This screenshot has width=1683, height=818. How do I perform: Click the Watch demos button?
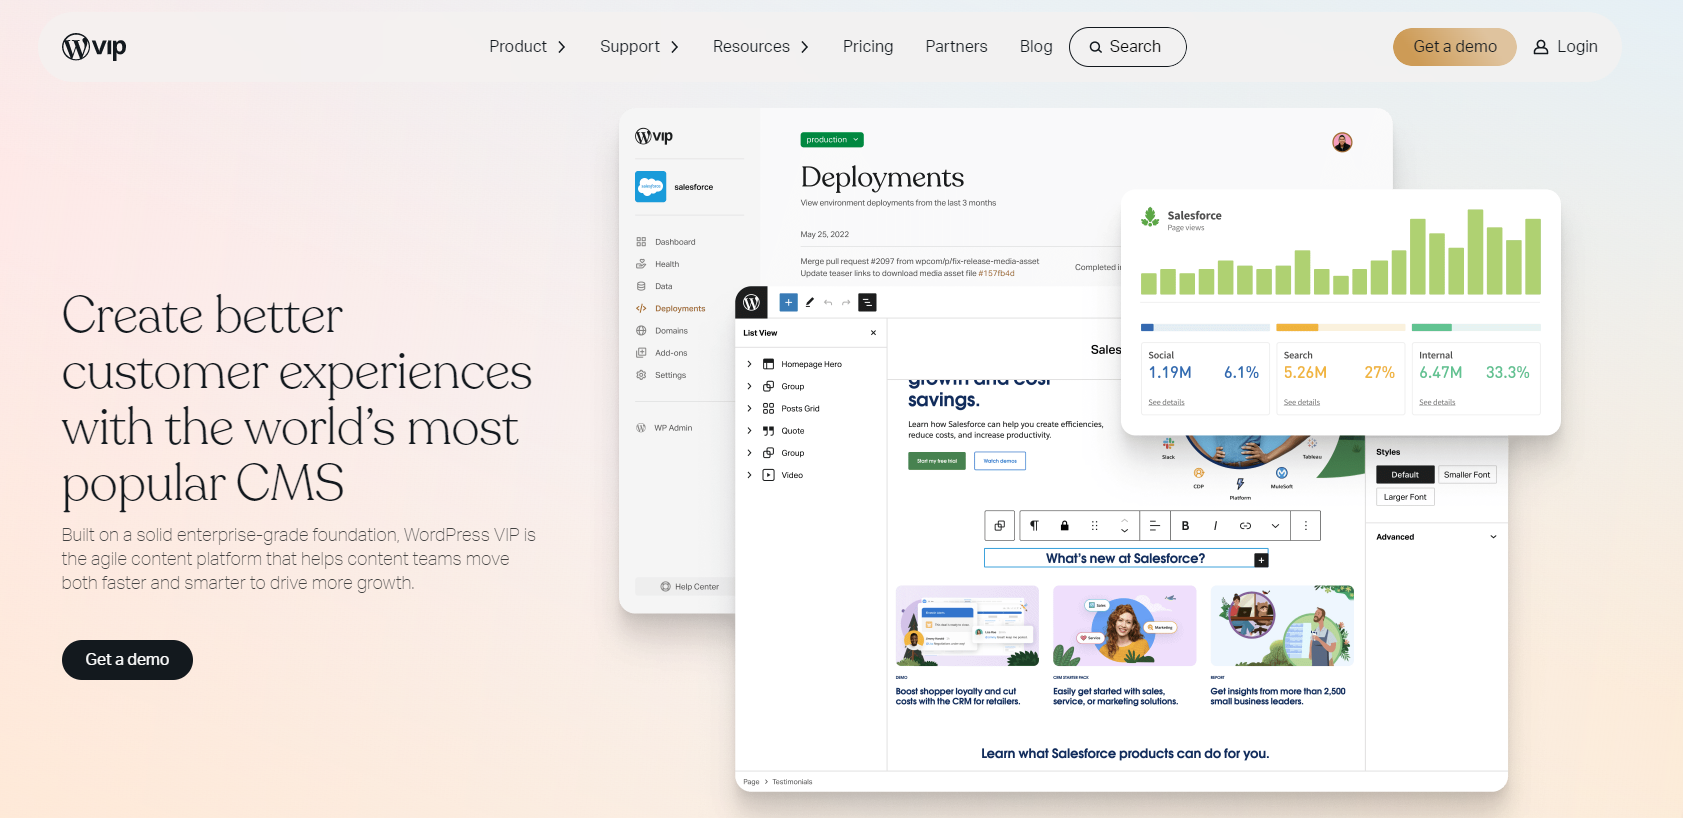(x=1000, y=461)
